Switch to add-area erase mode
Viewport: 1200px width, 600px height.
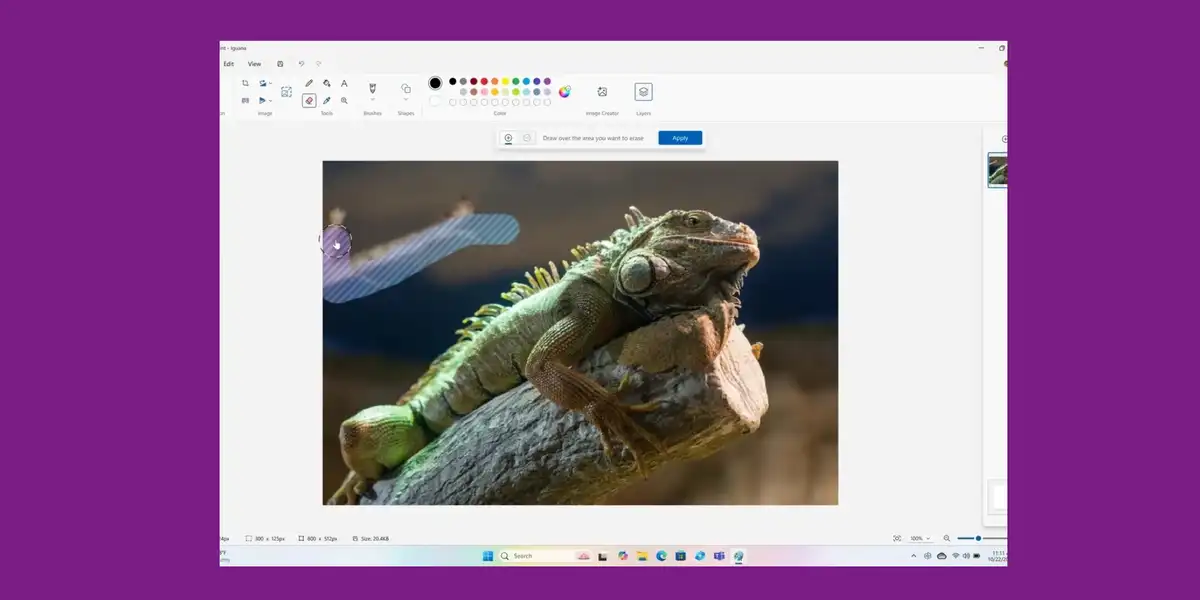click(508, 138)
